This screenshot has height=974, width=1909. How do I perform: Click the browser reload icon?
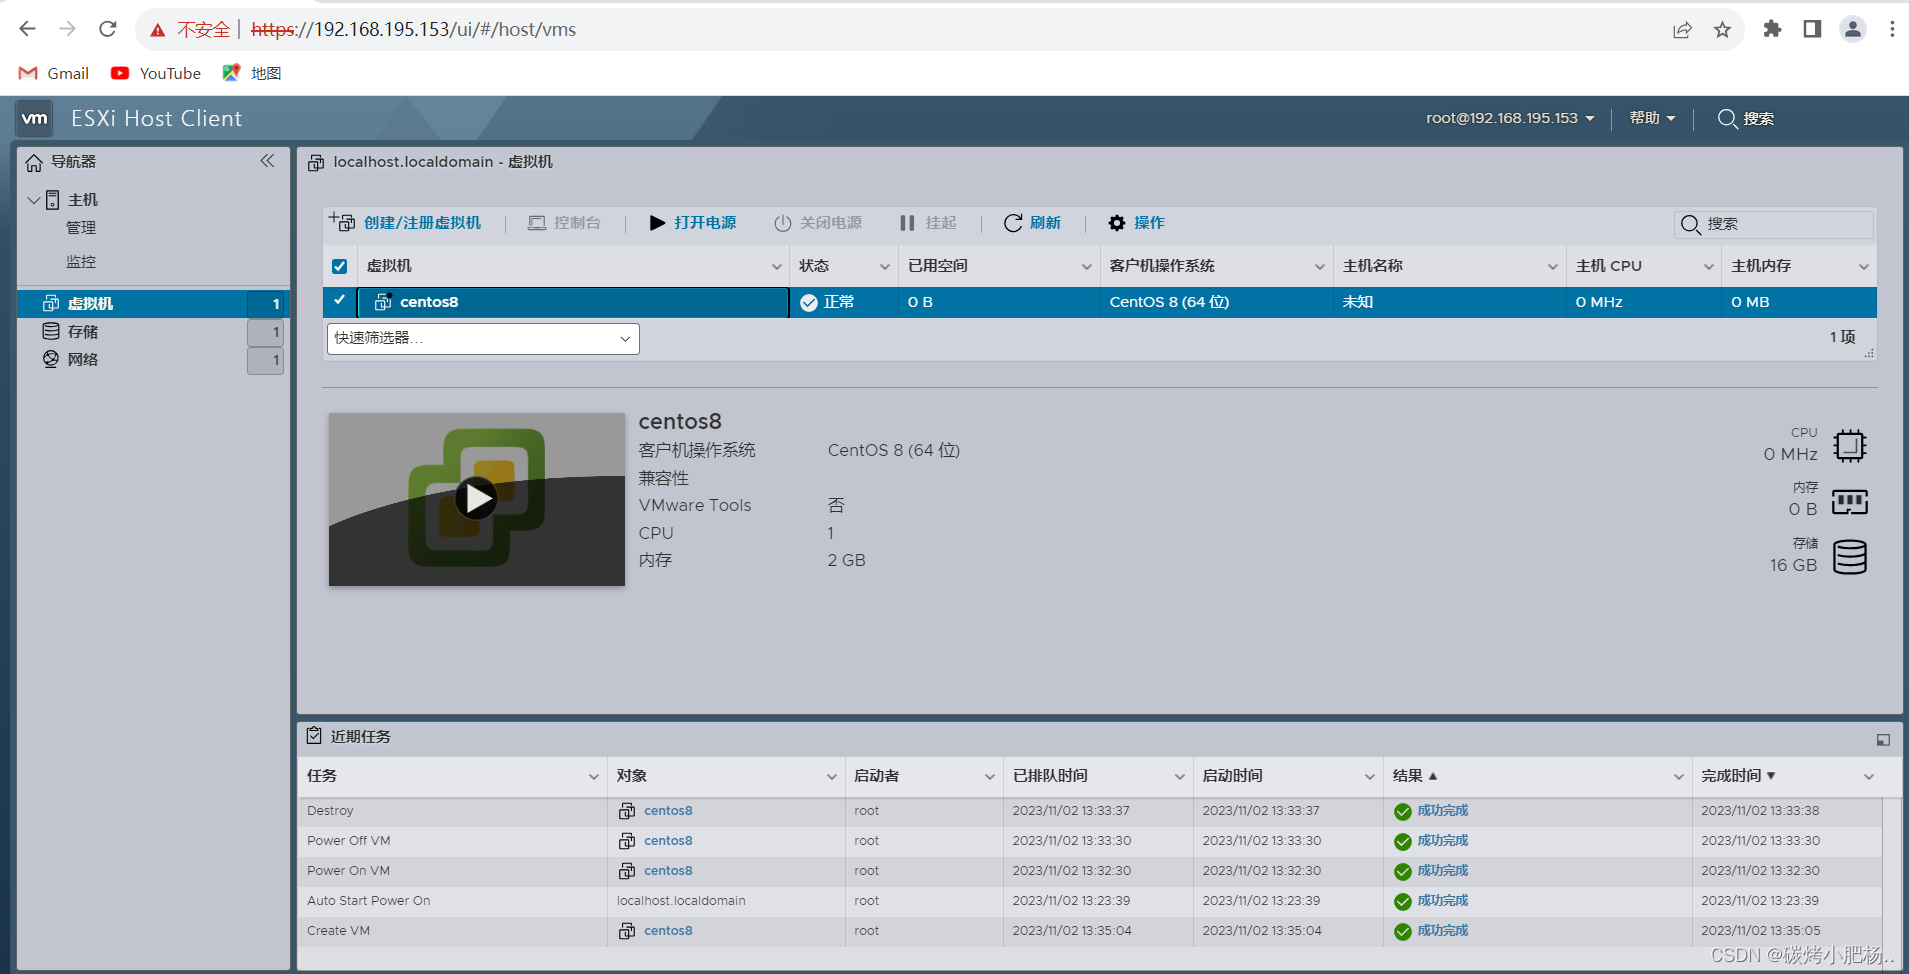tap(108, 29)
